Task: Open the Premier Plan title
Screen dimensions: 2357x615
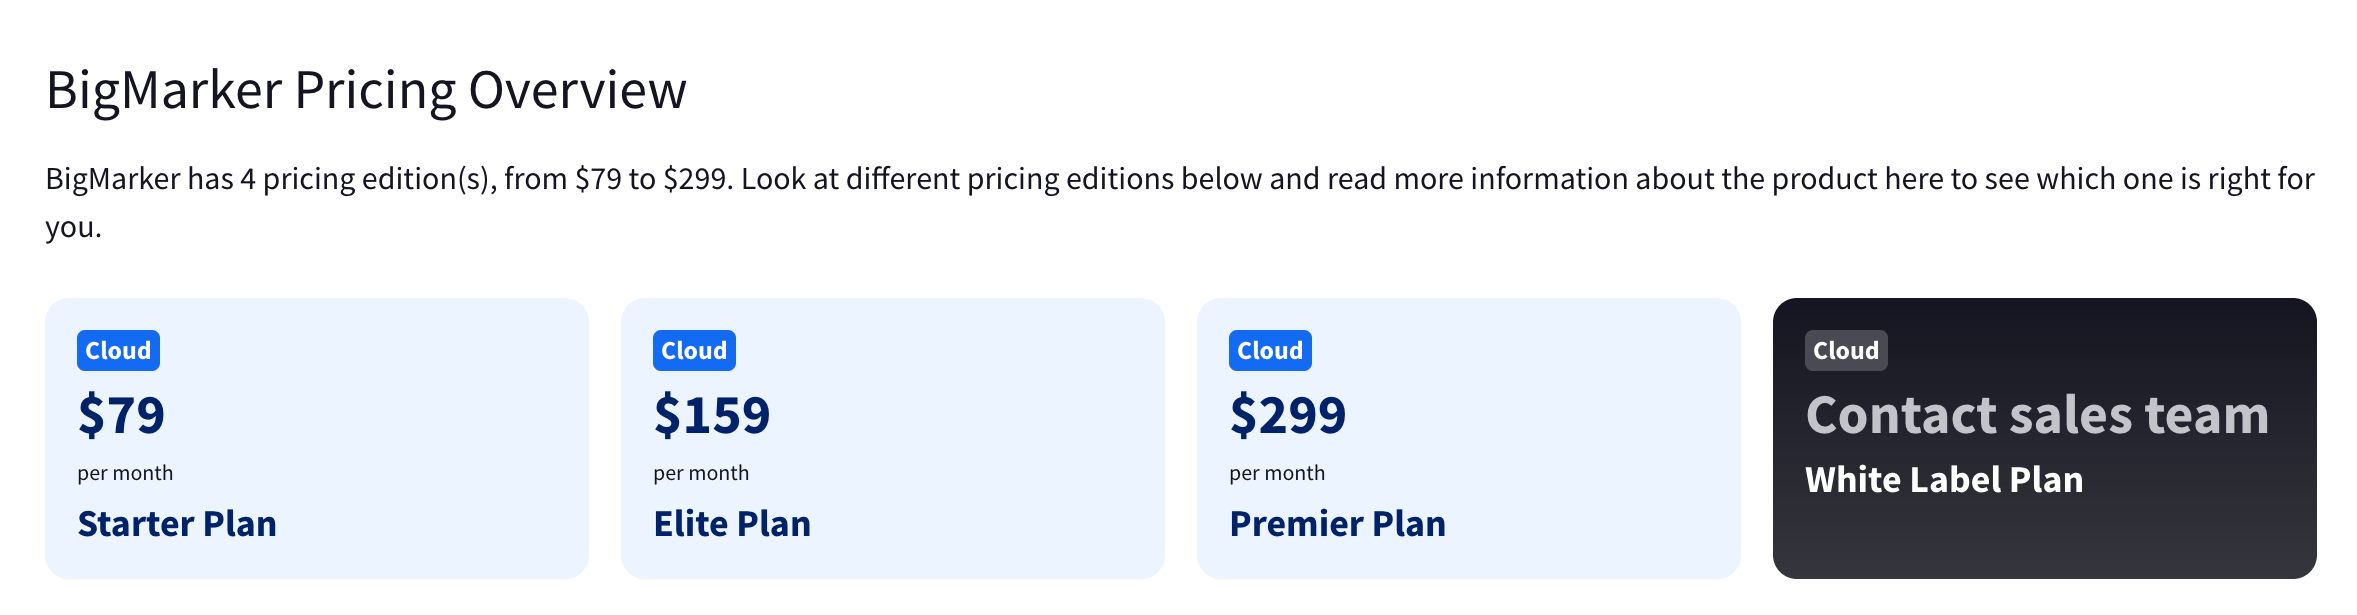Action: pyautogui.click(x=1338, y=524)
